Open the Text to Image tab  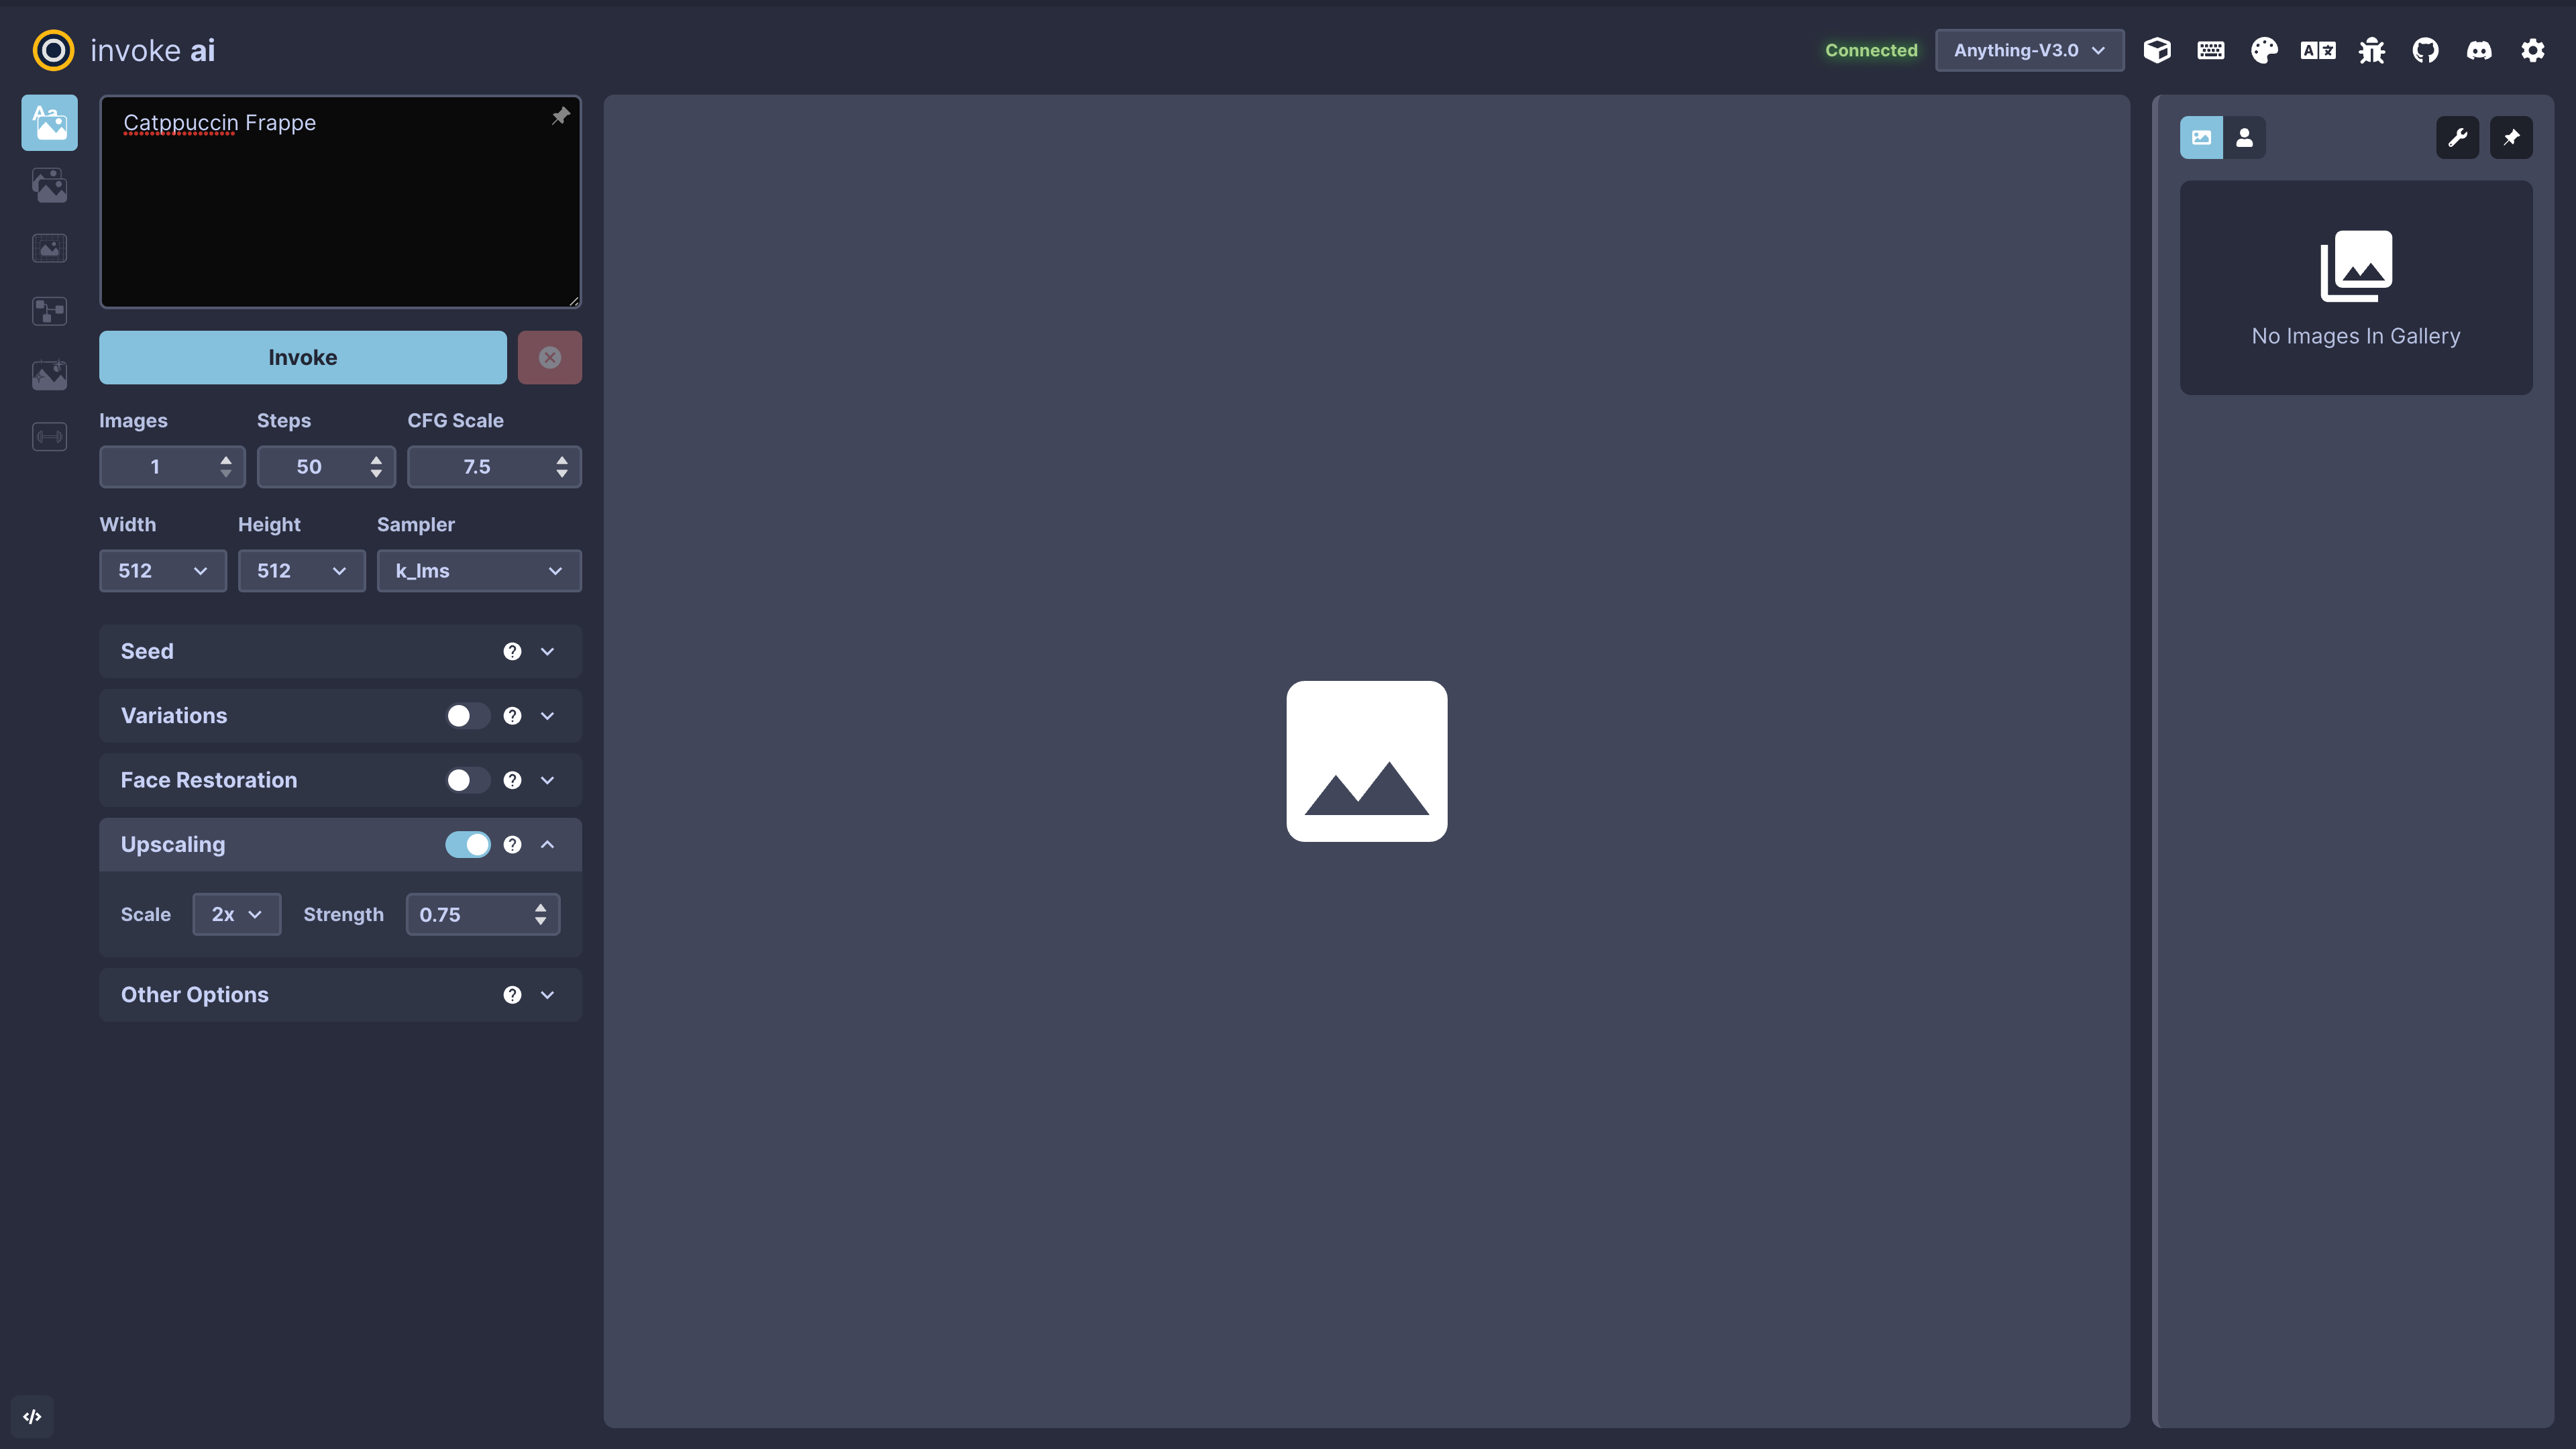(49, 123)
